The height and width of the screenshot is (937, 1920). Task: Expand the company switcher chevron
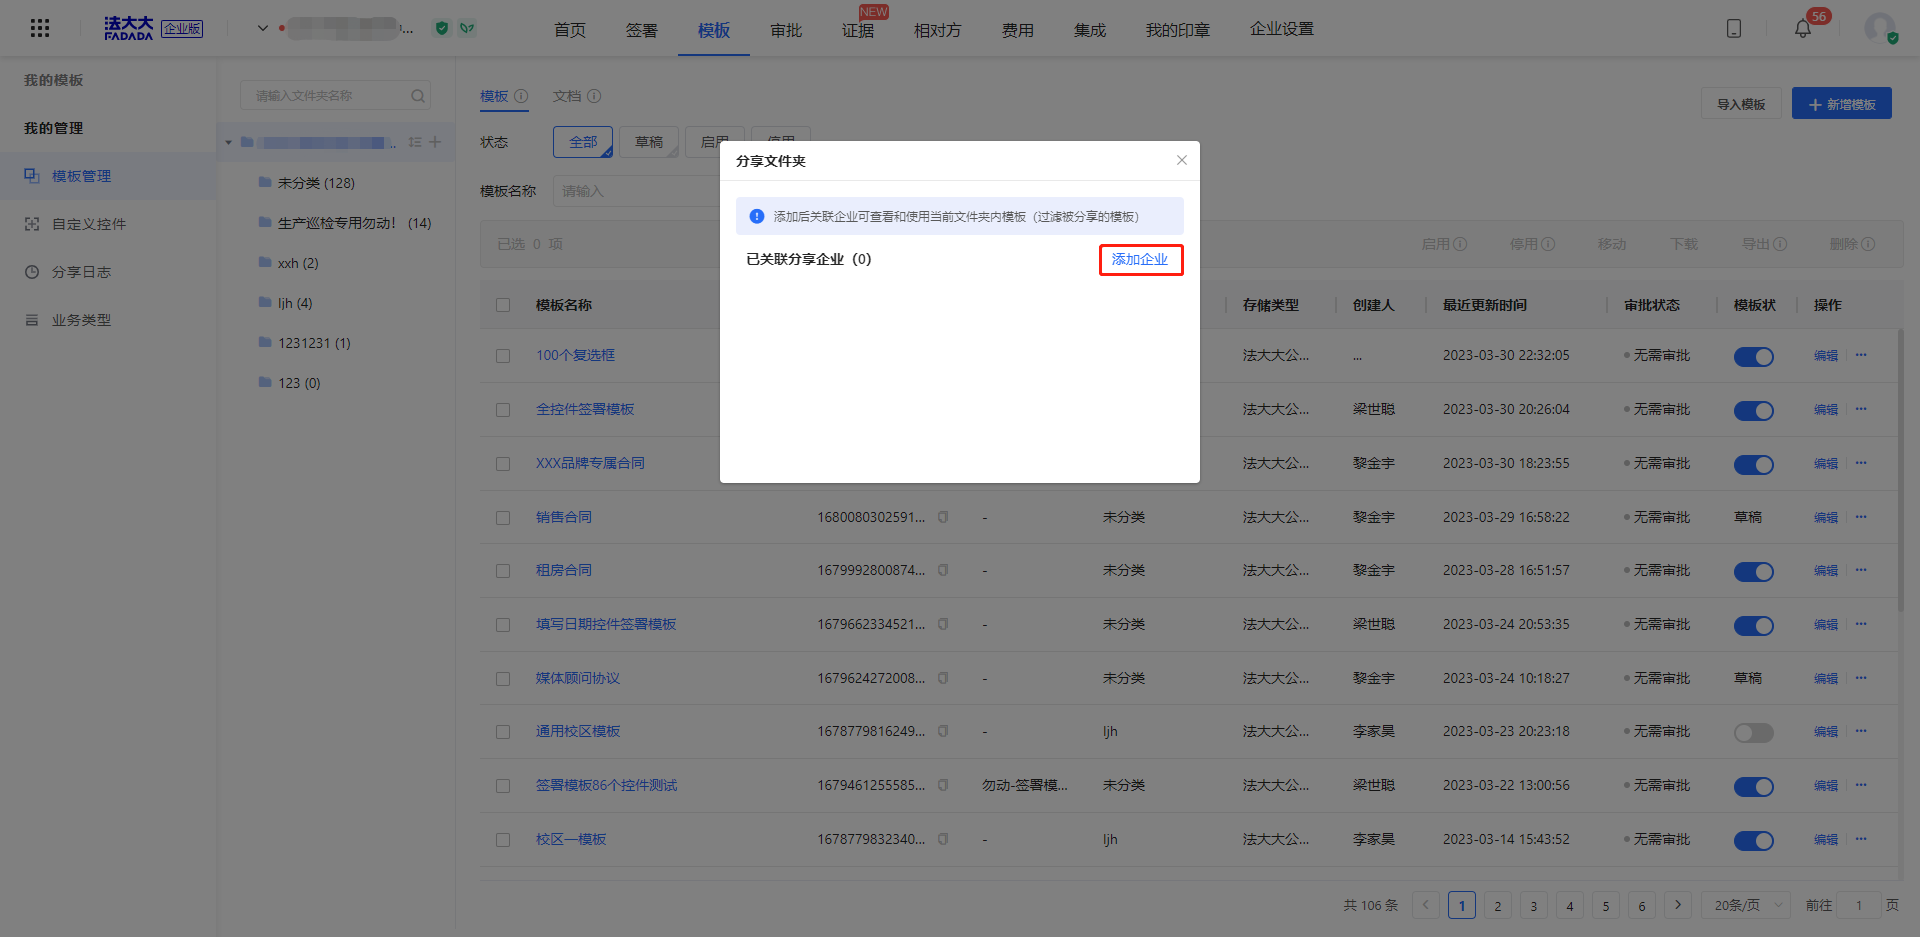(x=263, y=28)
